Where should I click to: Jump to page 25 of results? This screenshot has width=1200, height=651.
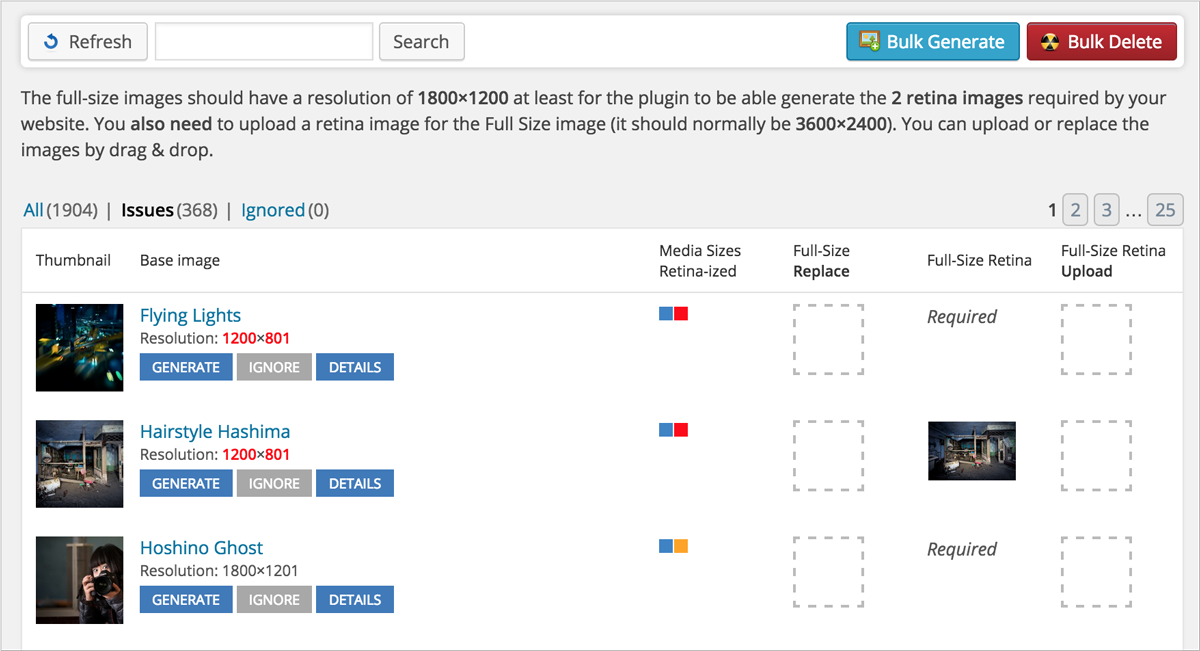click(x=1164, y=210)
